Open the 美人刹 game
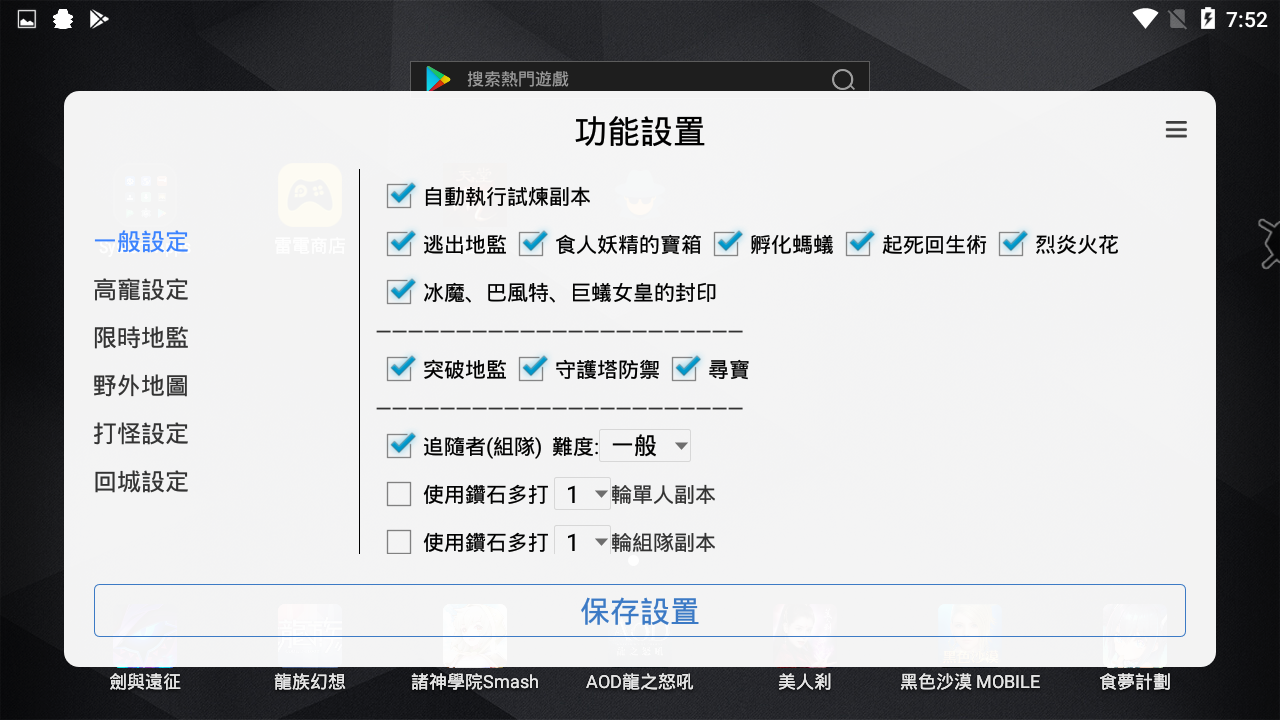Image resolution: width=1280 pixels, height=720 pixels. 804,681
